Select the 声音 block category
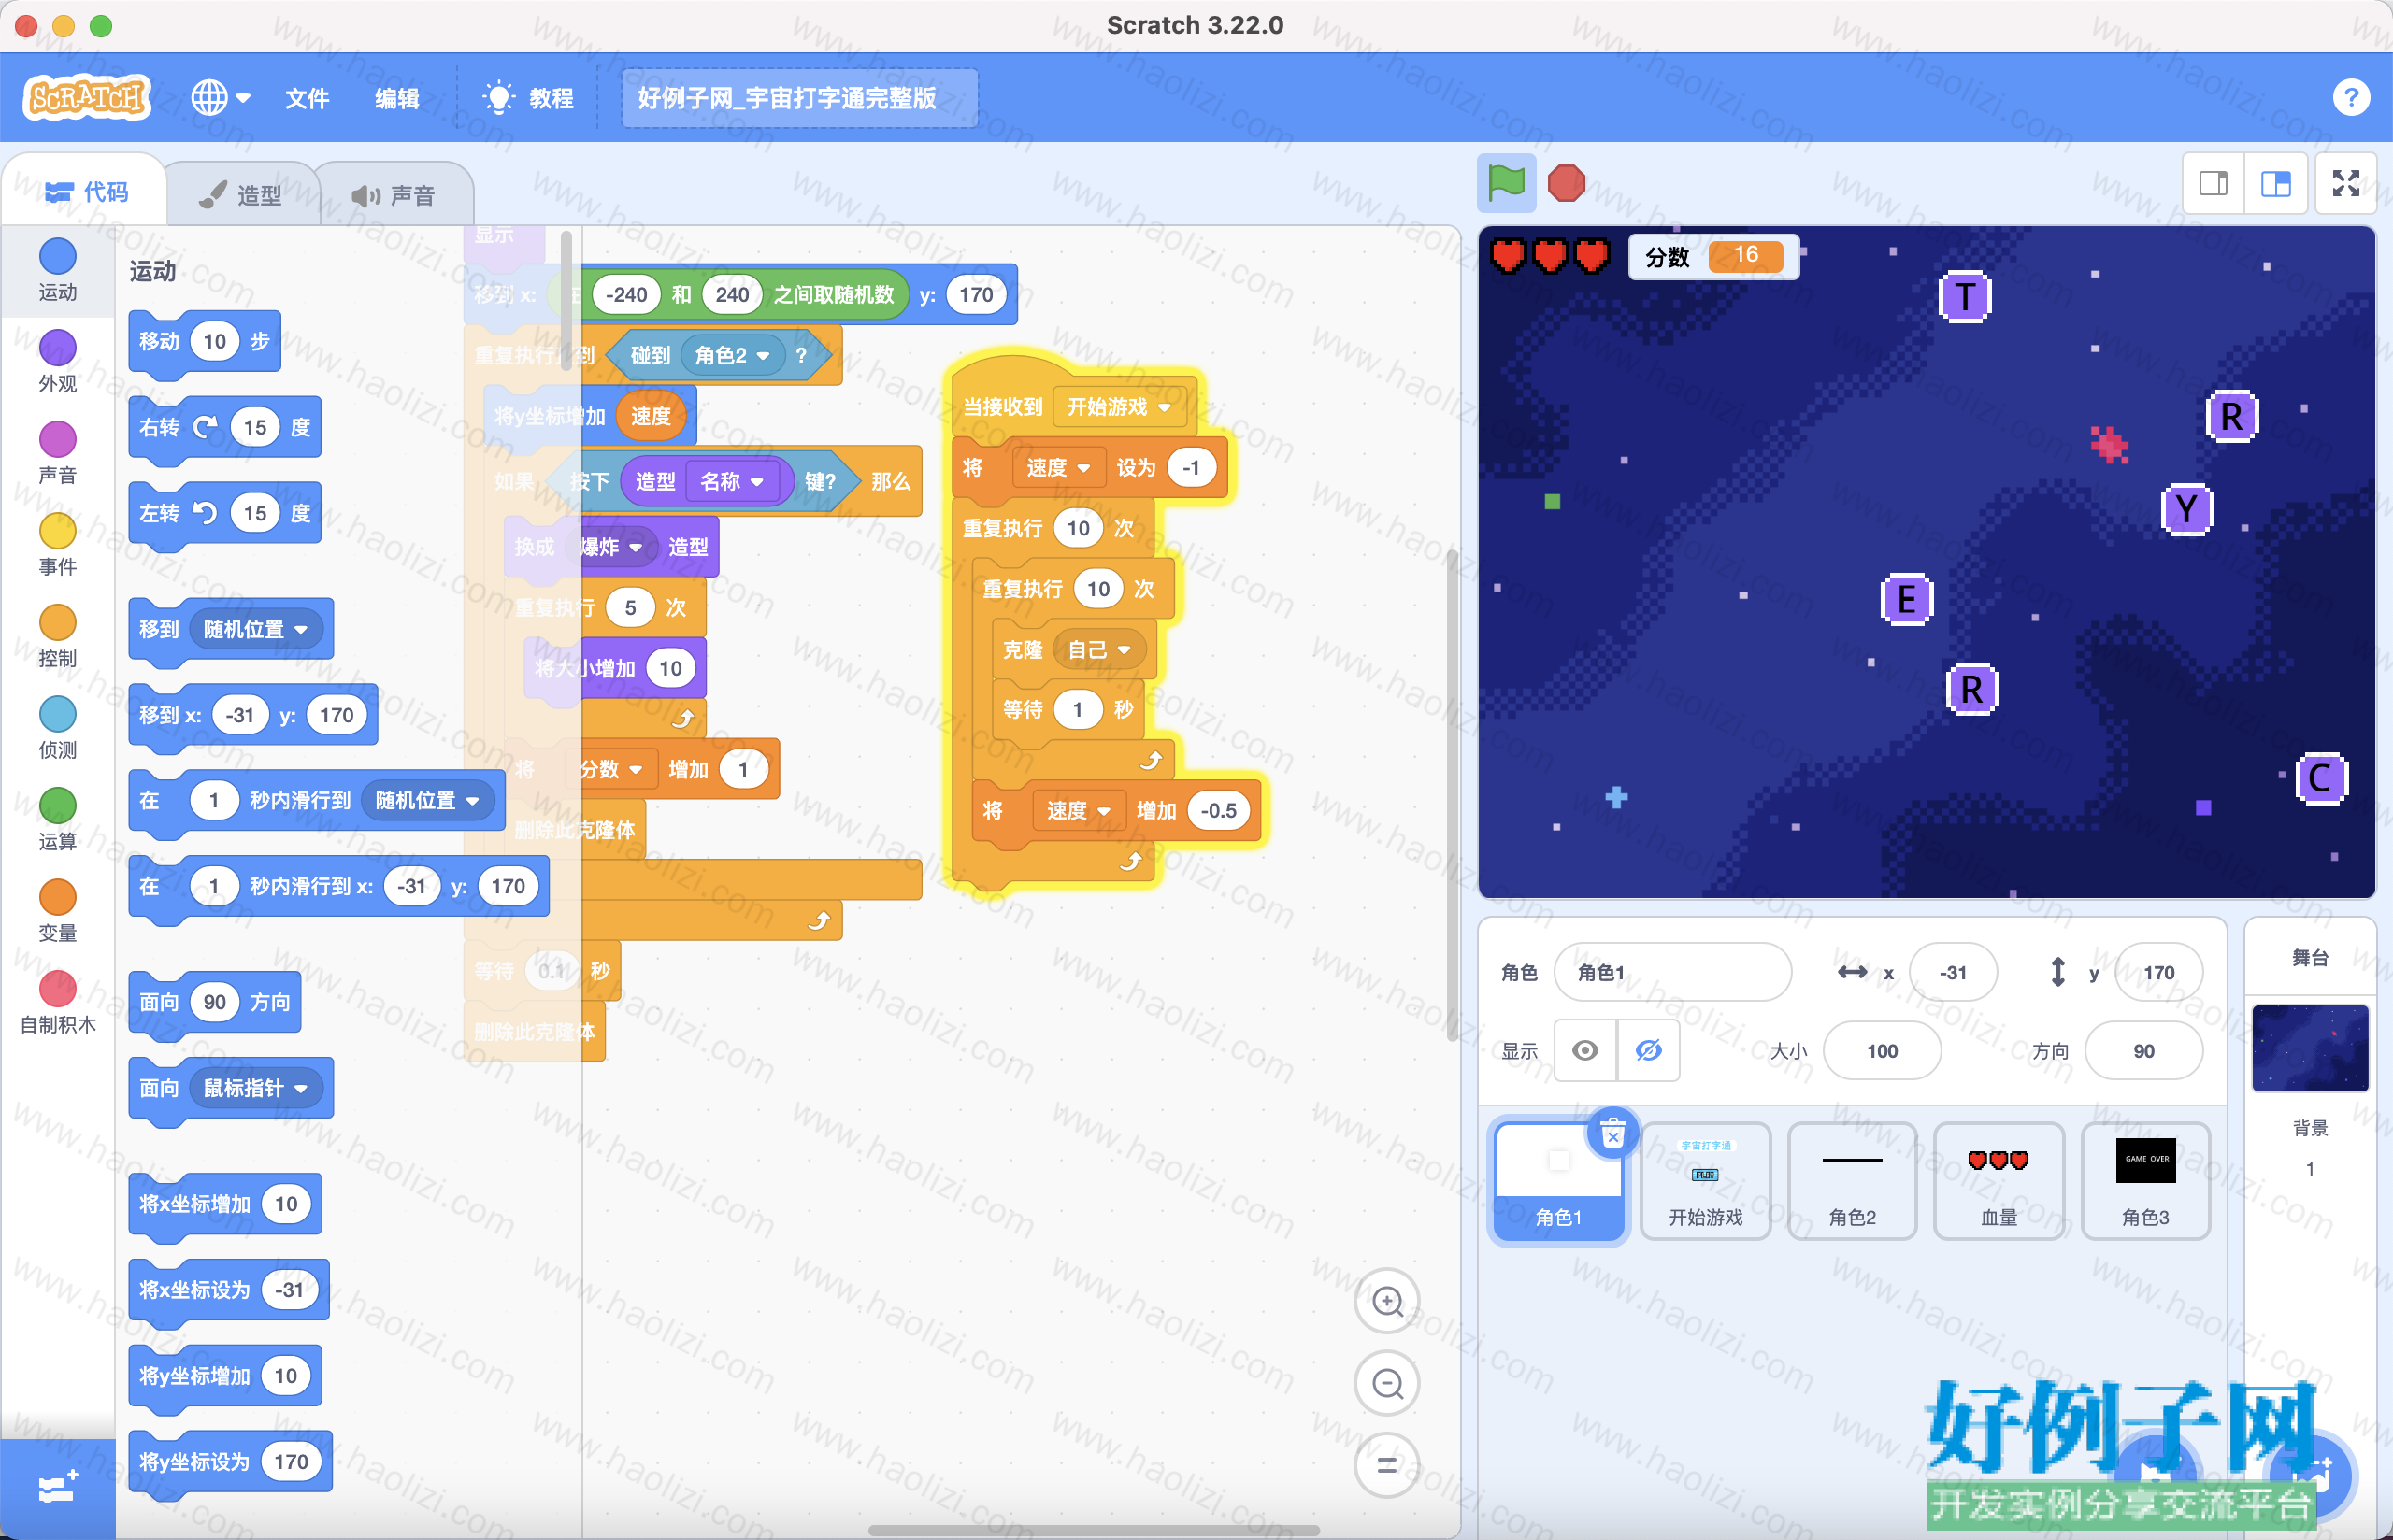This screenshot has height=1540, width=2393. (58, 453)
